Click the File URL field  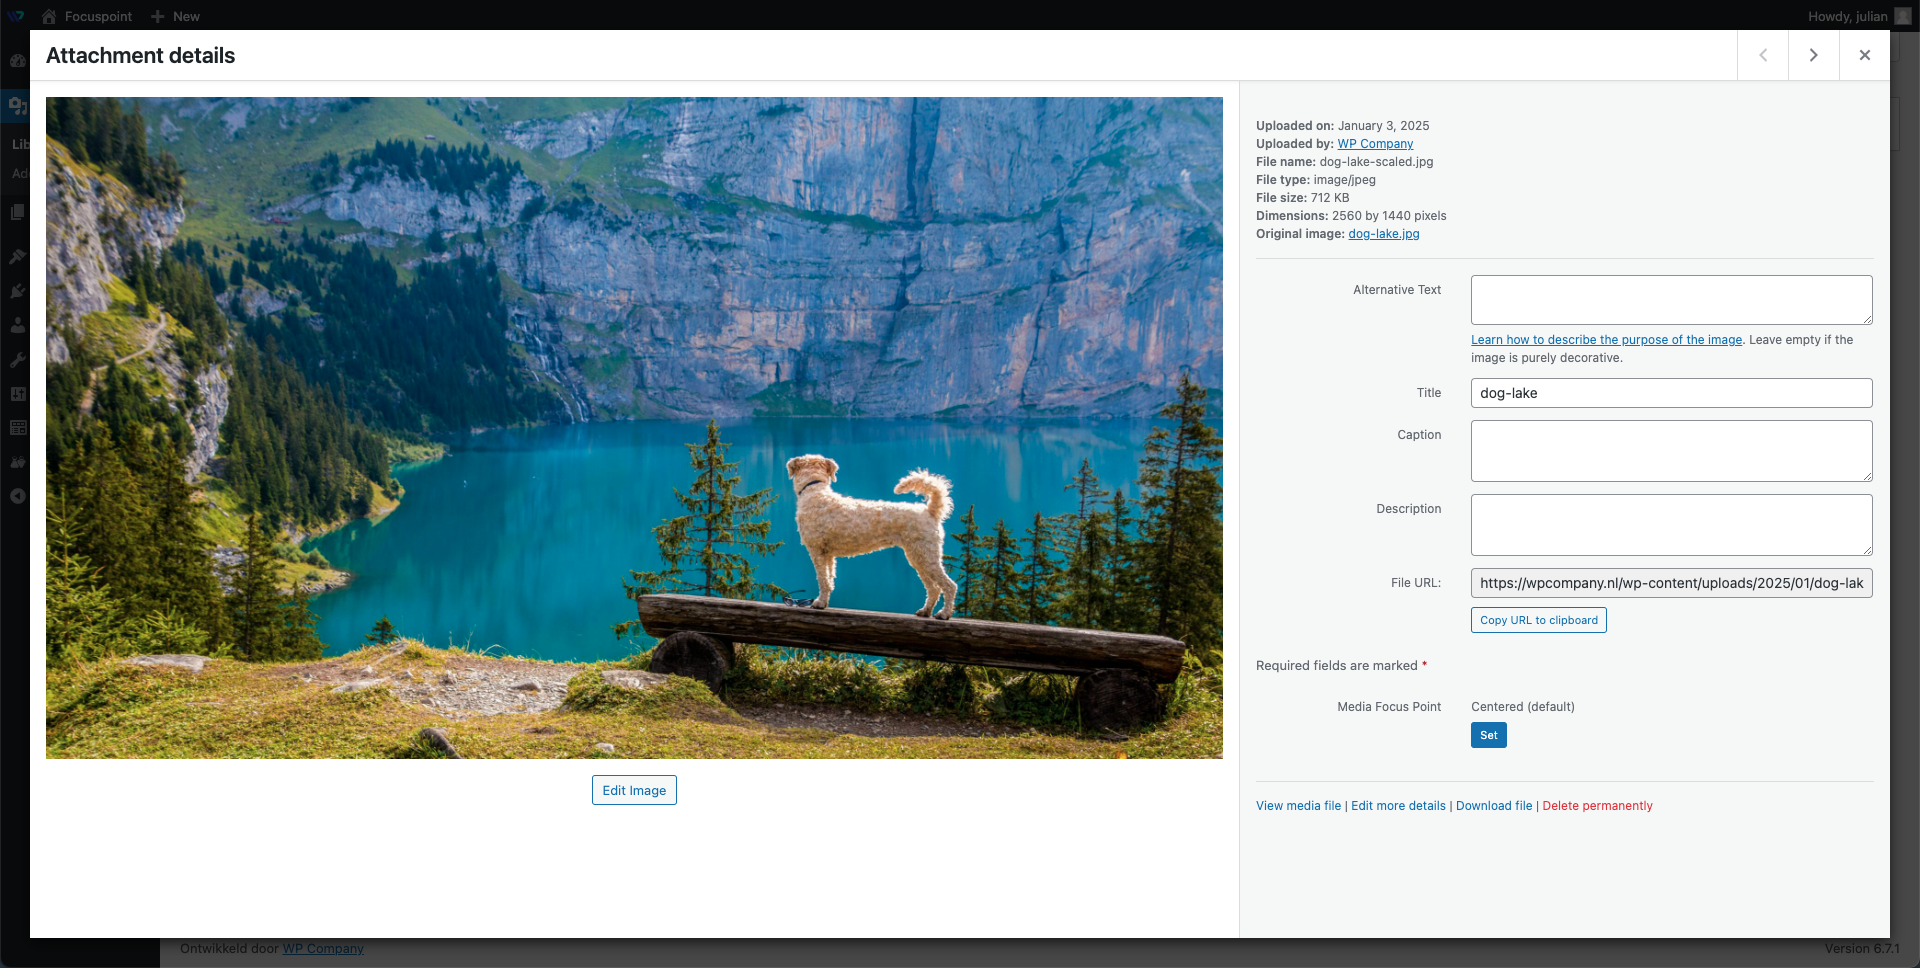point(1671,583)
